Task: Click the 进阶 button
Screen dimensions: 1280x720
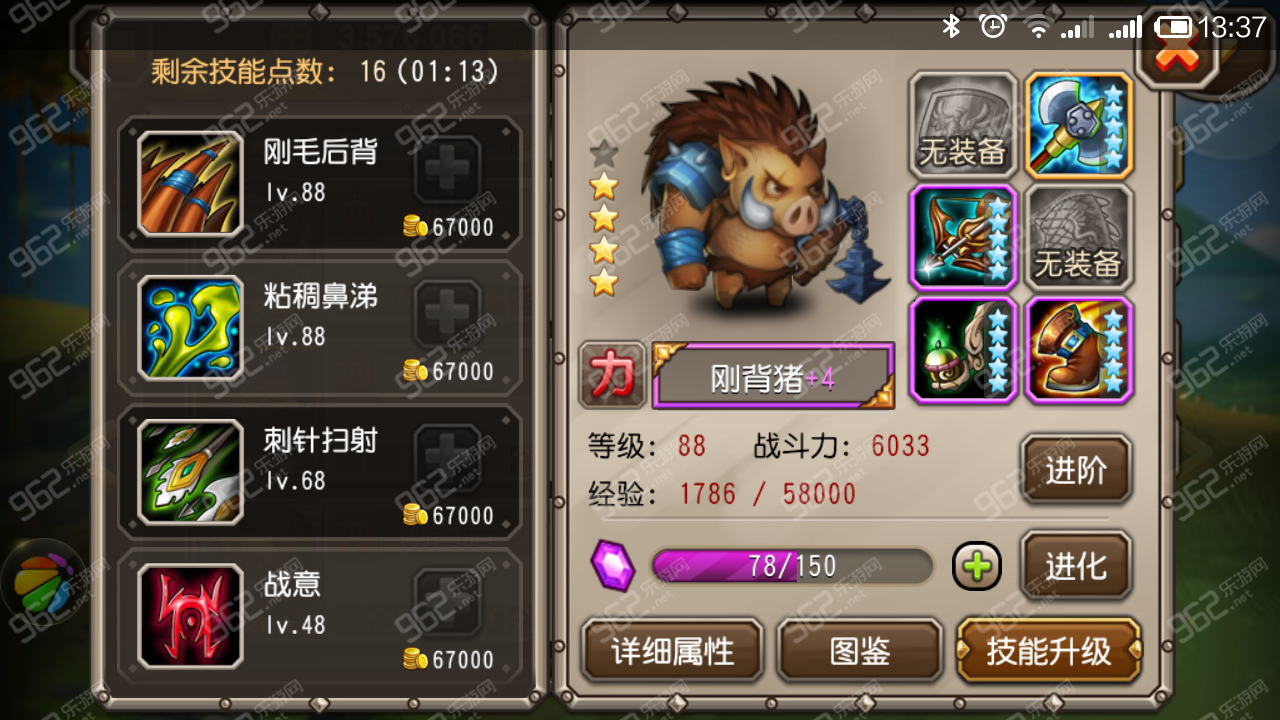Action: pos(1076,470)
